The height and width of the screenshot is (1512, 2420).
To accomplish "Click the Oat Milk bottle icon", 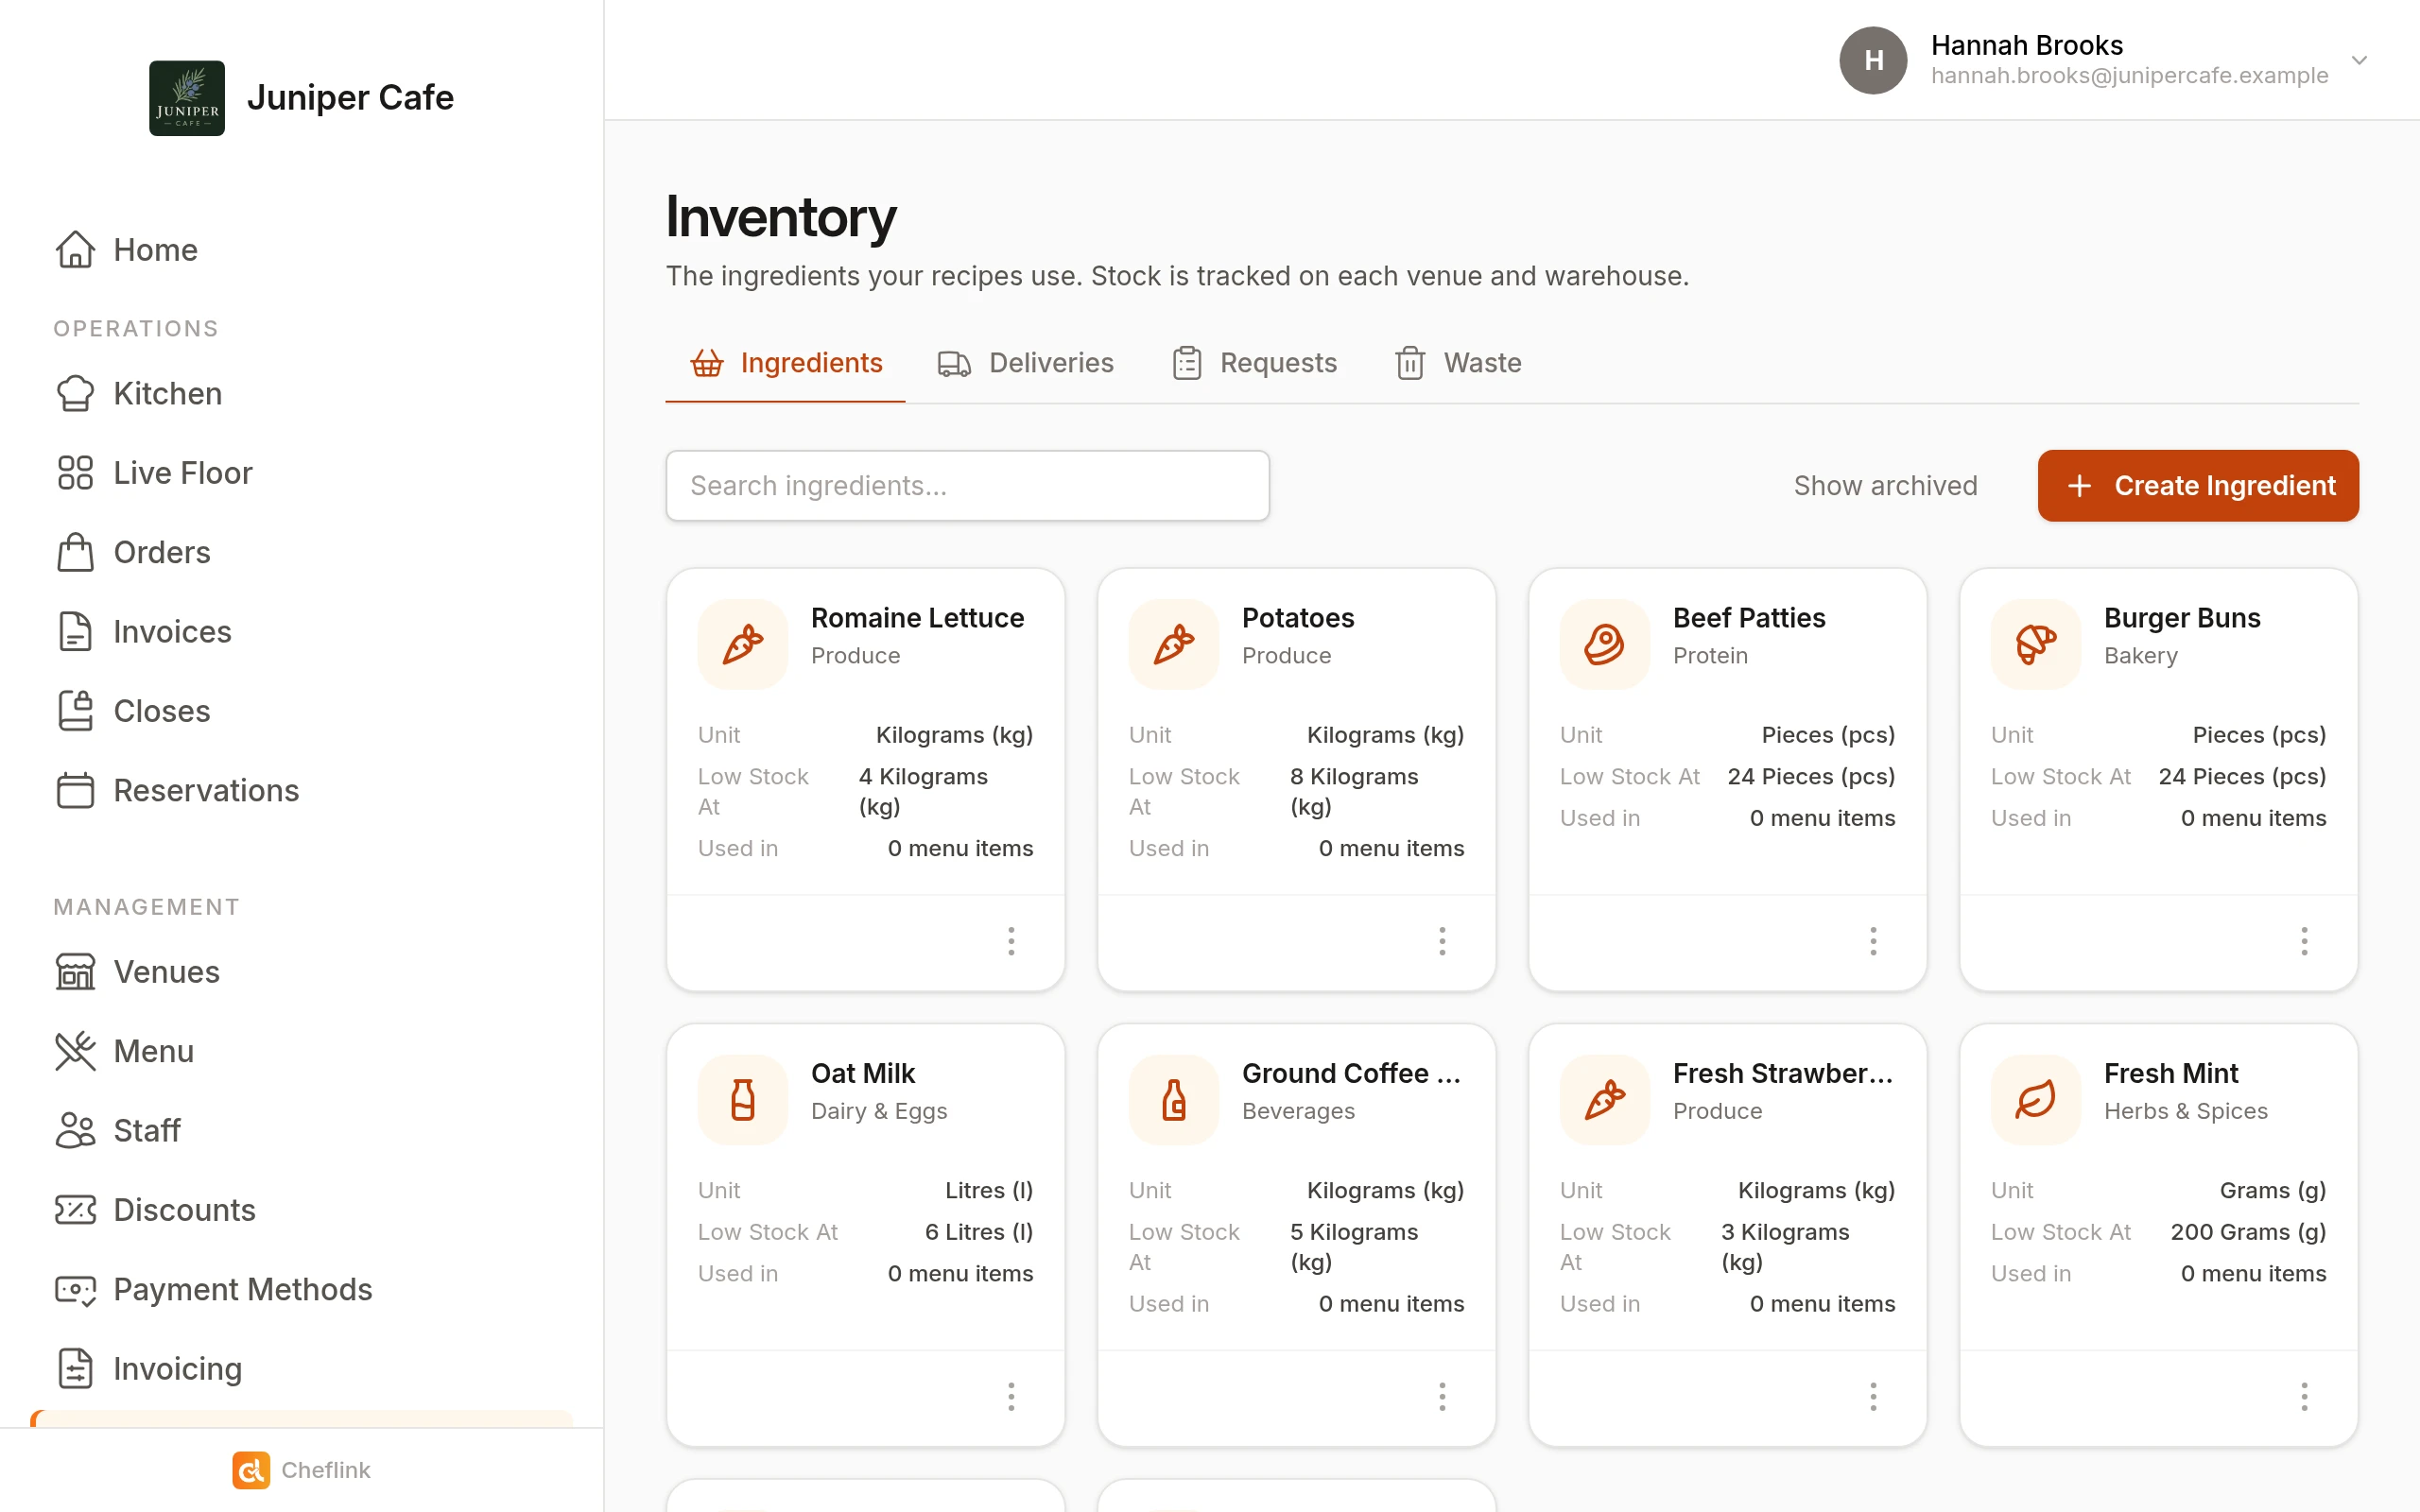I will click(743, 1100).
